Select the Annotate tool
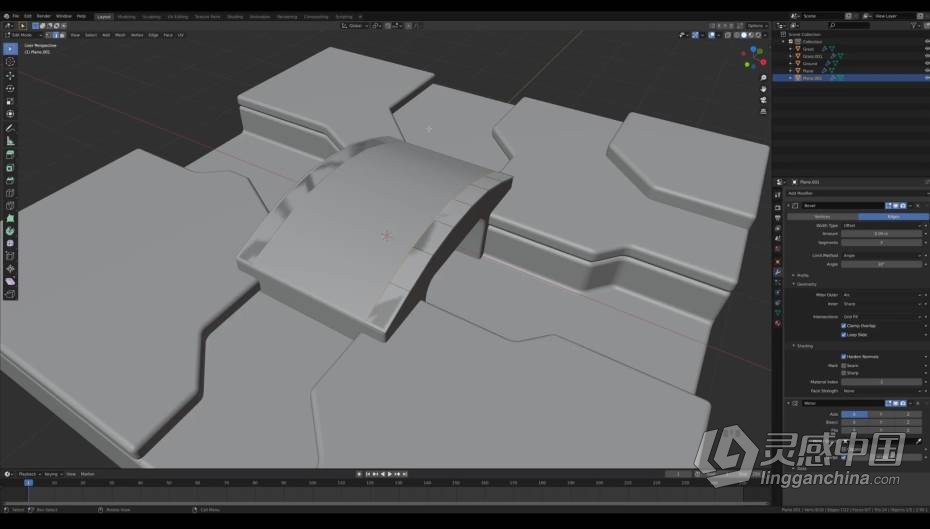Screen dimensions: 930x529 click(x=10, y=128)
